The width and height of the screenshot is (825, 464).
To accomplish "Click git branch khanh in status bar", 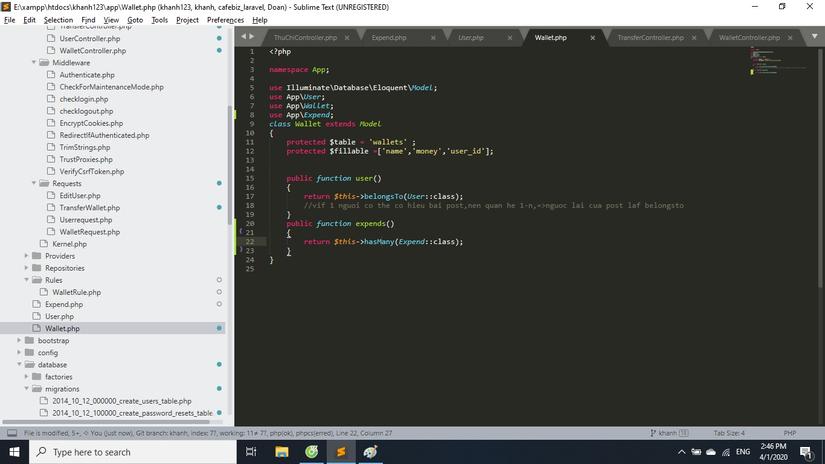I will 669,433.
